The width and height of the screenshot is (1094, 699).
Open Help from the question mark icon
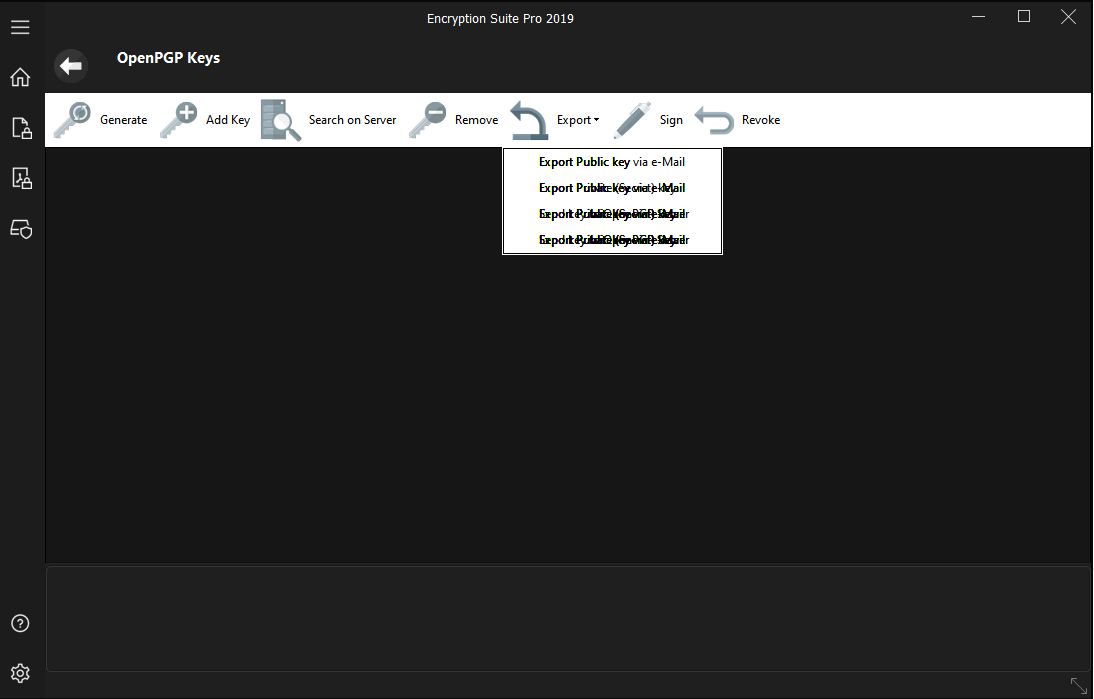tap(20, 623)
